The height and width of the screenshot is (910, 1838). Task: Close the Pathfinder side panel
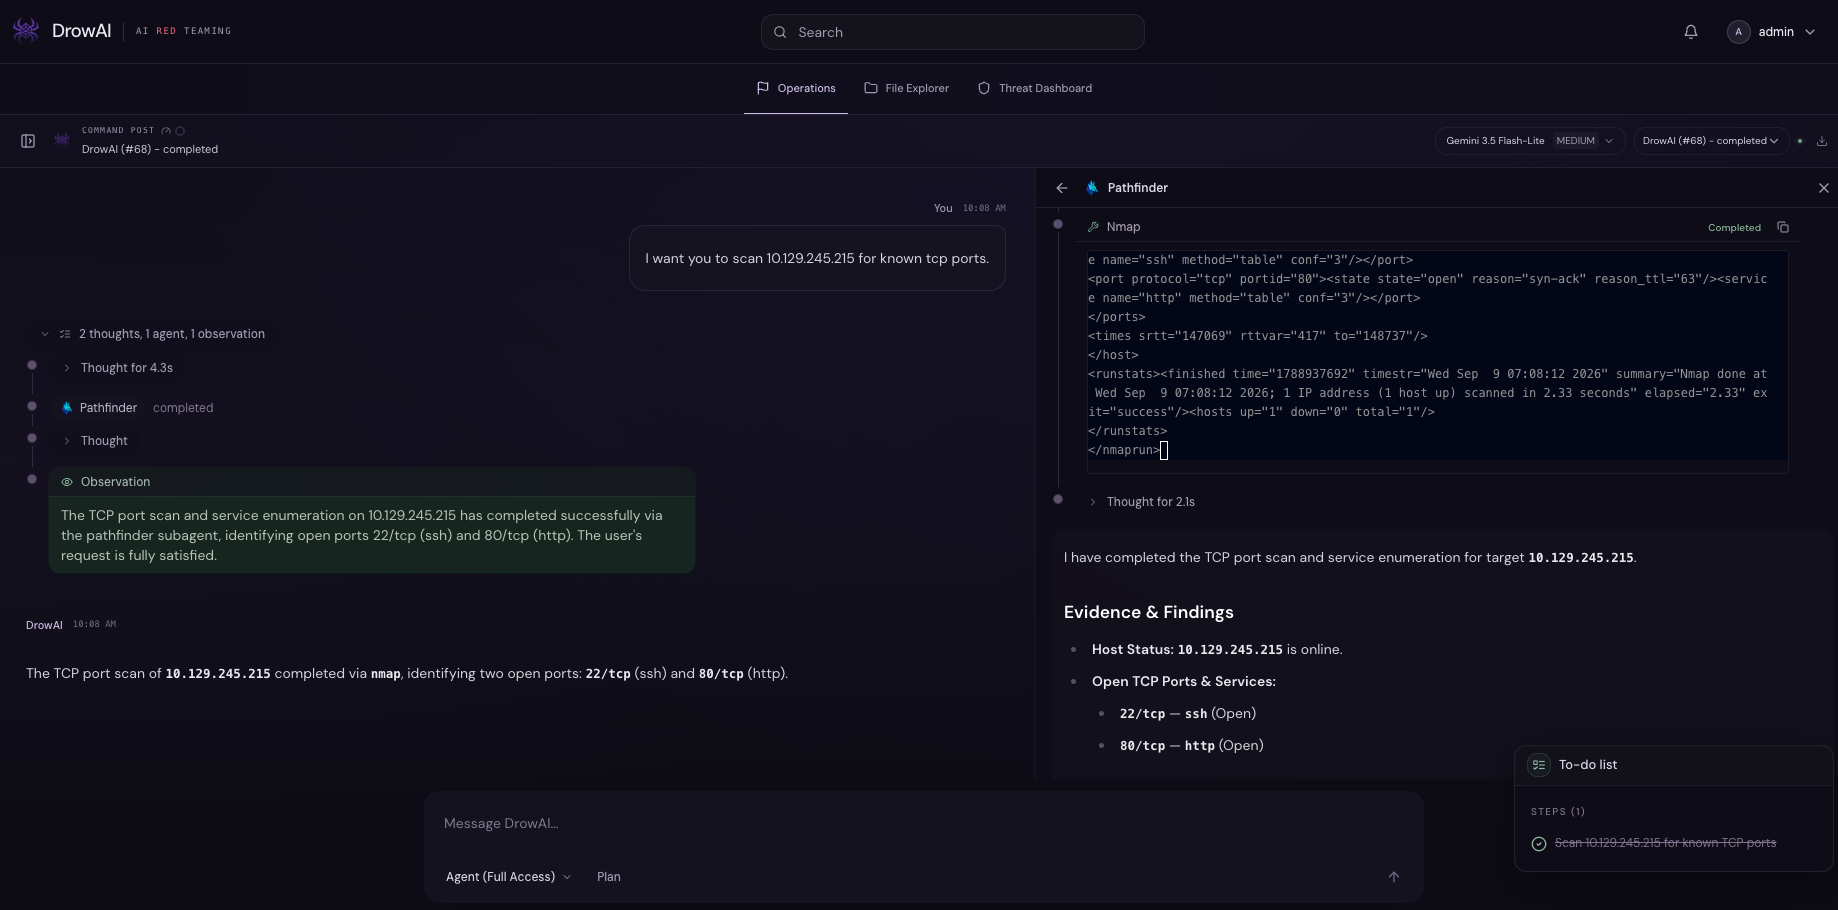[x=1824, y=188]
